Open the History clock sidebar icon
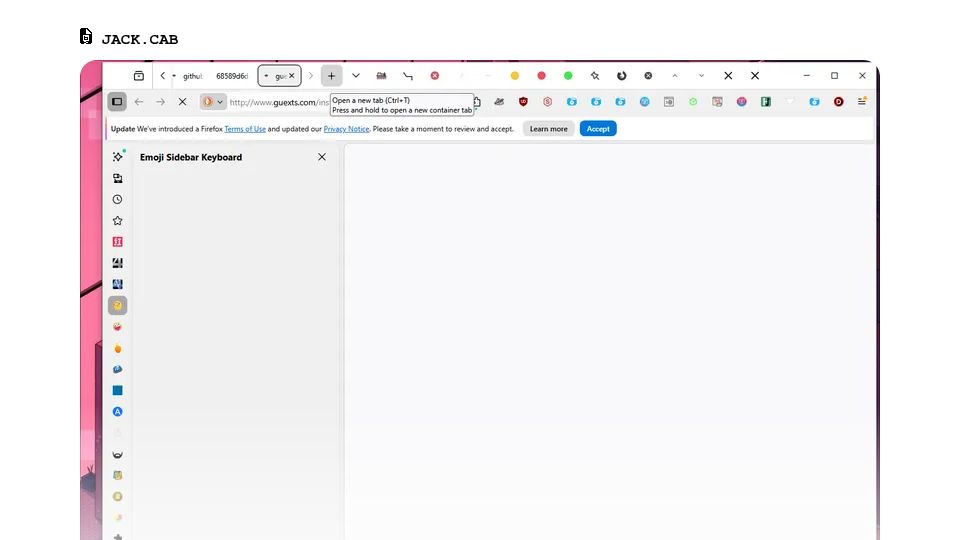This screenshot has width=960, height=540. point(118,200)
